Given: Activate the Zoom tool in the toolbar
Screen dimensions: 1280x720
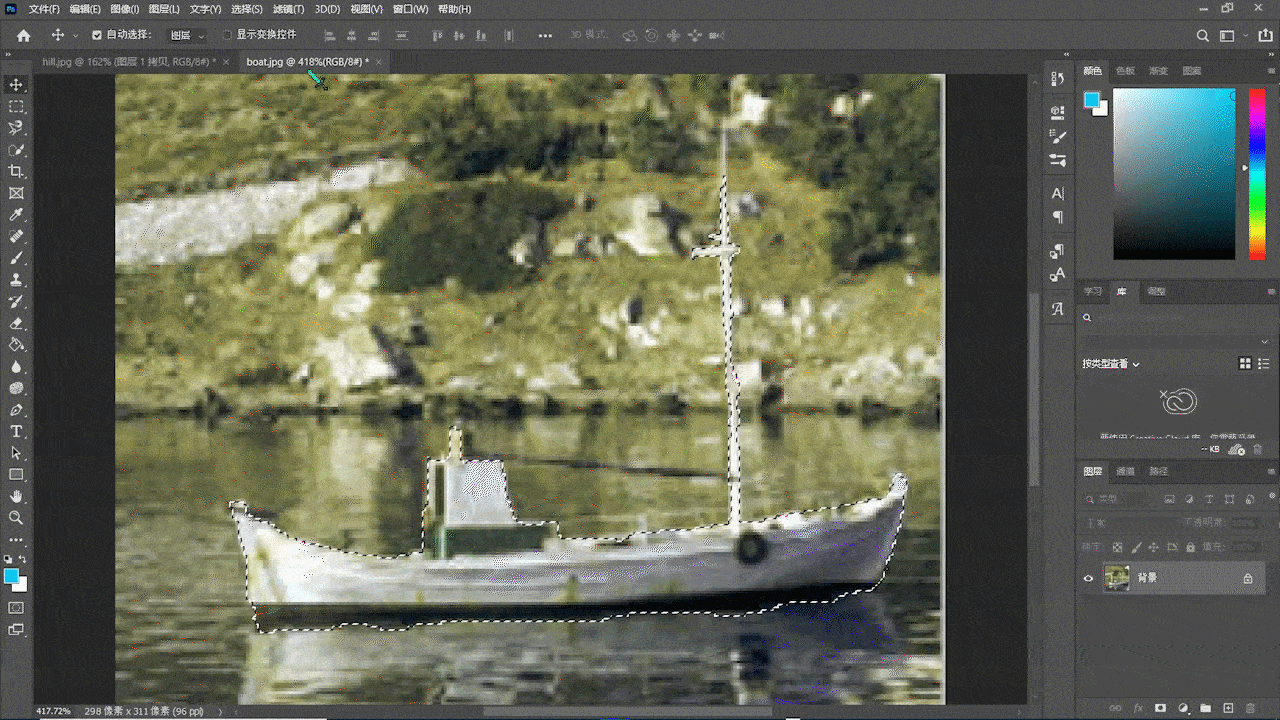Looking at the screenshot, I should pyautogui.click(x=16, y=518).
